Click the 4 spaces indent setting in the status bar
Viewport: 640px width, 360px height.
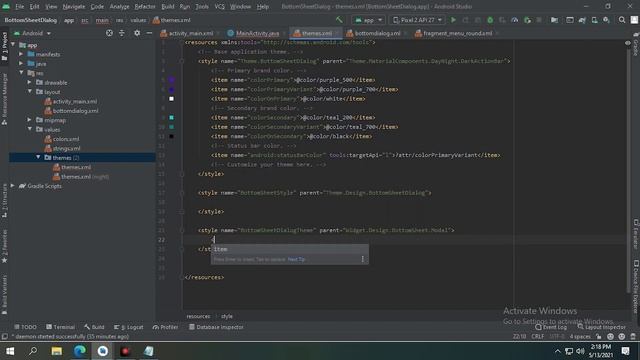point(580,336)
